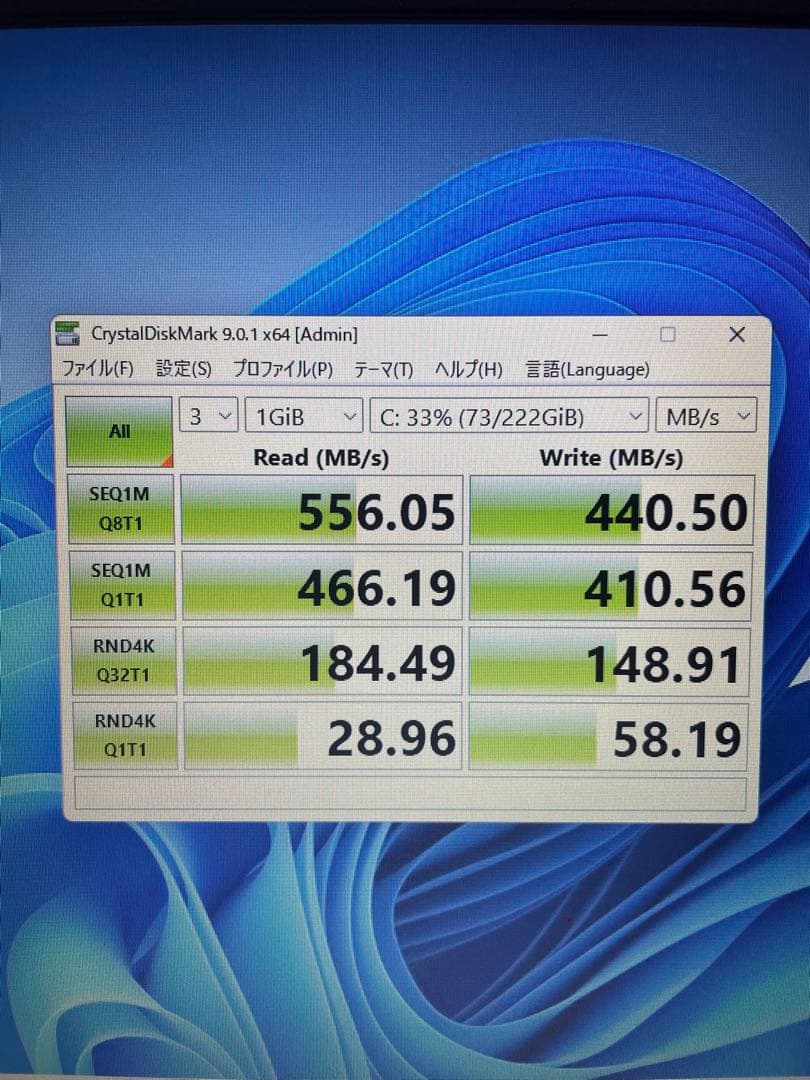Click the CrystalDiskMark title bar app icon
Viewport: 810px width, 1080px height.
click(x=68, y=334)
